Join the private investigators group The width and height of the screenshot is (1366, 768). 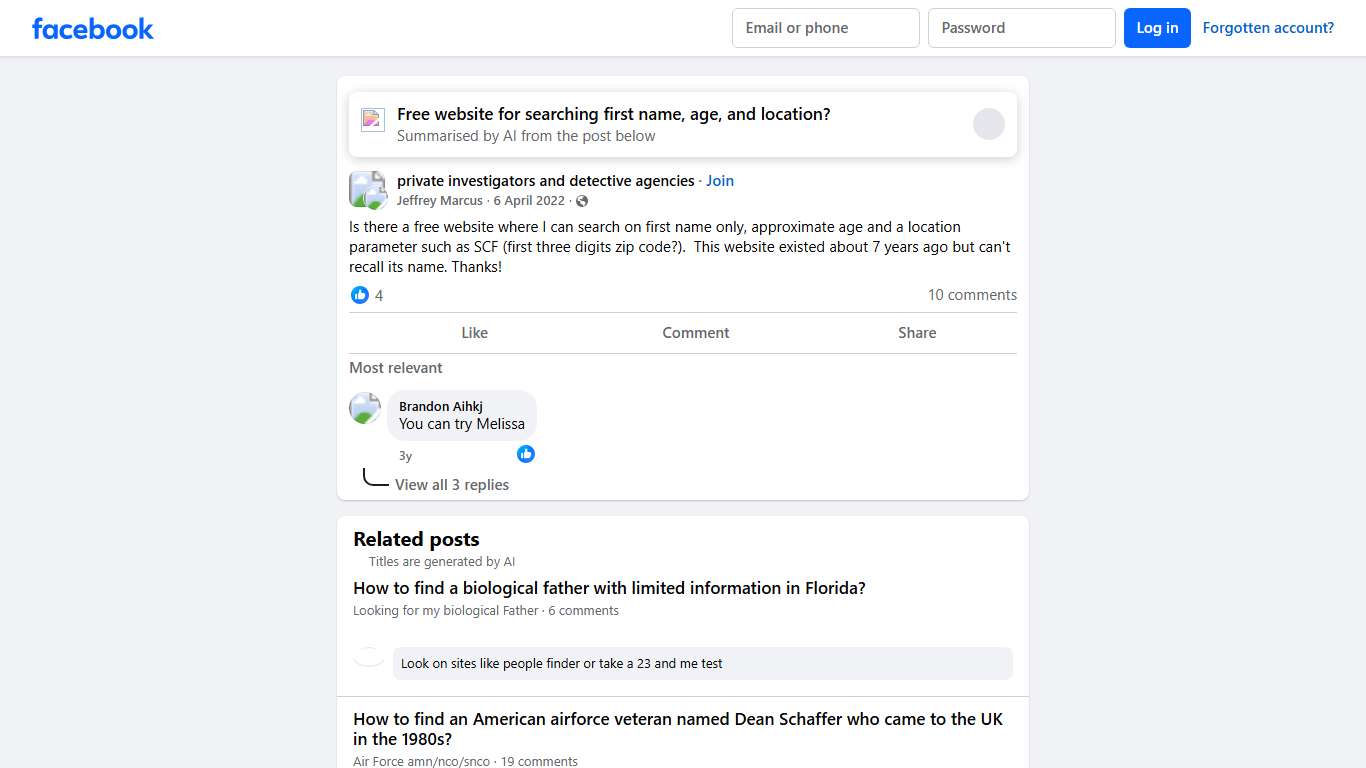pos(720,181)
